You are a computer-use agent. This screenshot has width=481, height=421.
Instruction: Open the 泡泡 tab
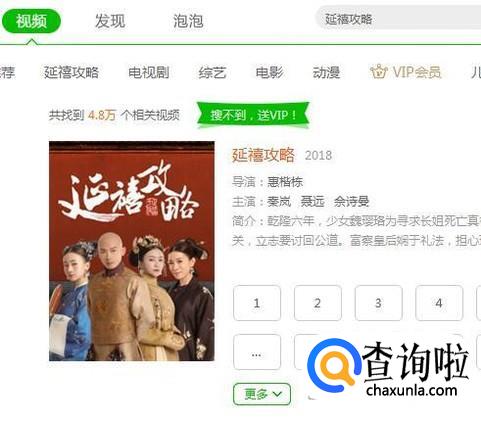188,21
